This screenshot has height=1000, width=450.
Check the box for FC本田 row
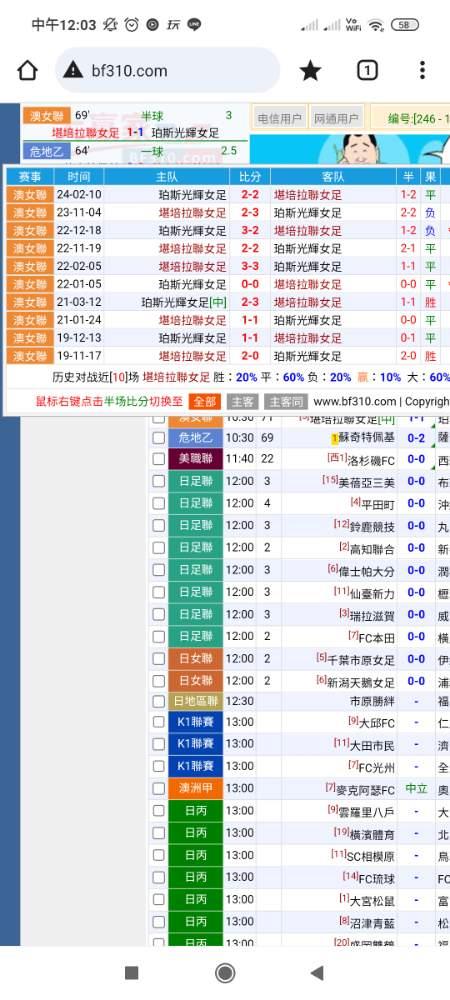click(x=159, y=636)
